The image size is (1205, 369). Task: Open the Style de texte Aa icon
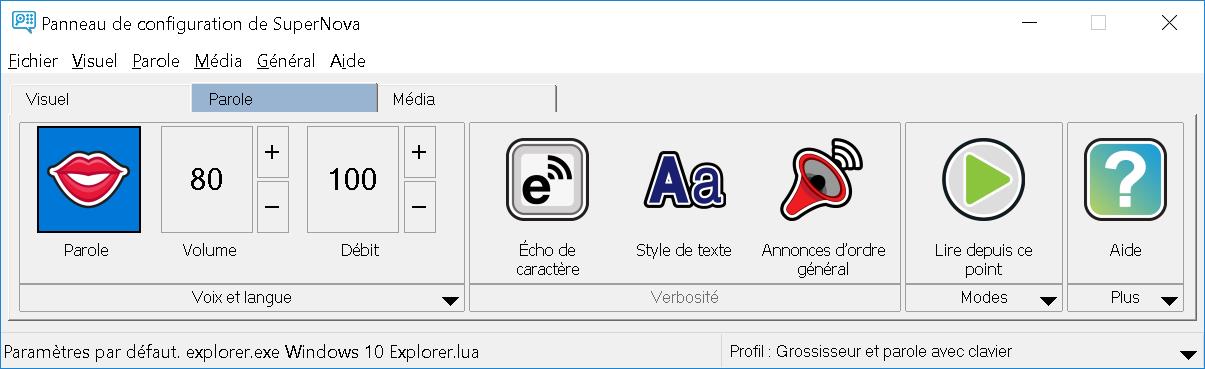(x=684, y=180)
